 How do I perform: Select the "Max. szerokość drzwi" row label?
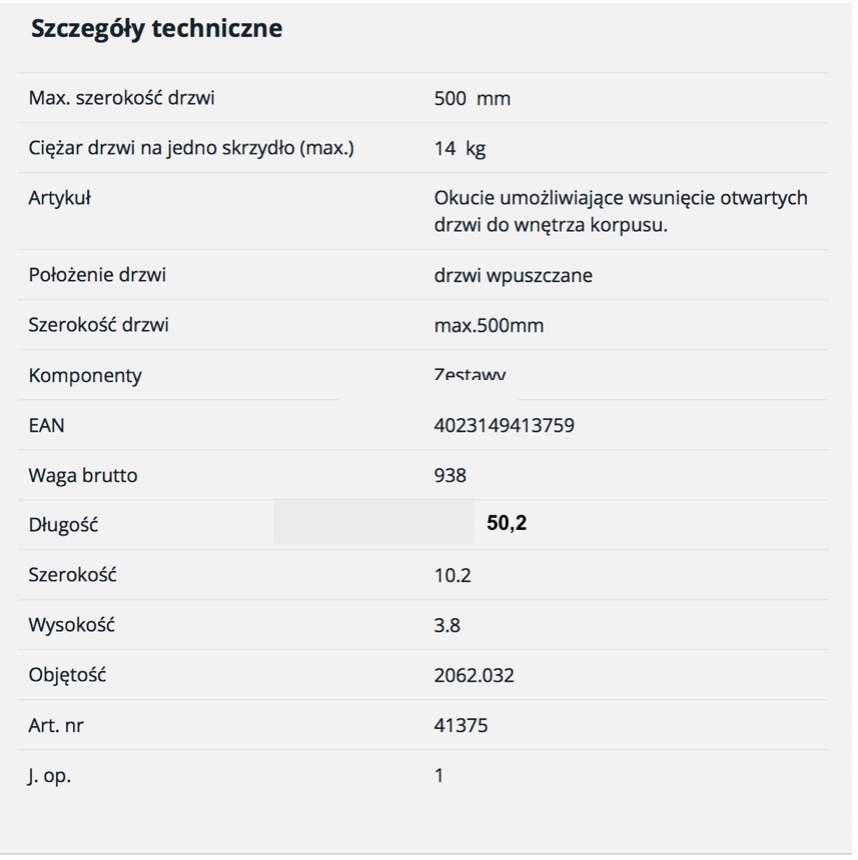121,98
